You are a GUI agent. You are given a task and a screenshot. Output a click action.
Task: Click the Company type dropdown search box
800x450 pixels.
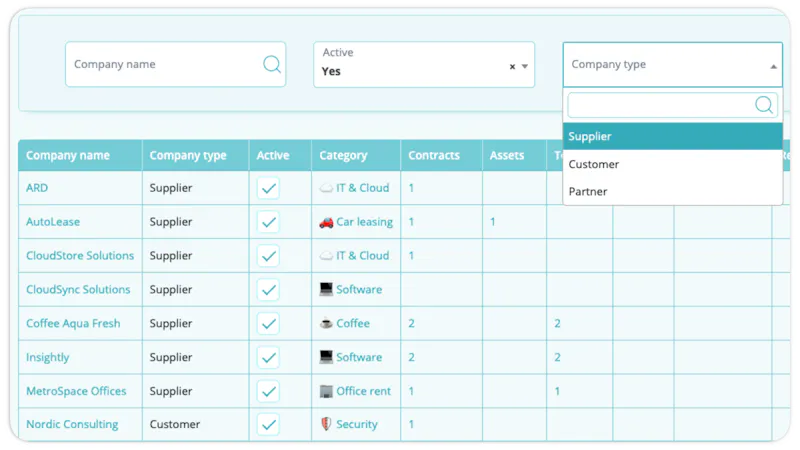pyautogui.click(x=672, y=105)
